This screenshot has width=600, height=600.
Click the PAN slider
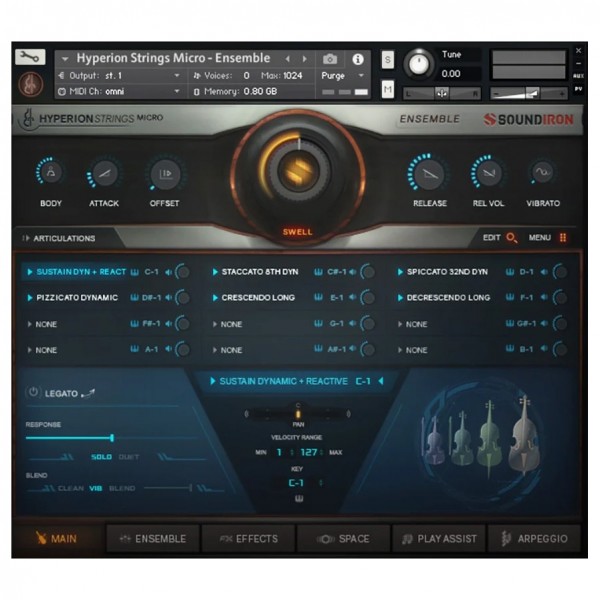pos(297,414)
